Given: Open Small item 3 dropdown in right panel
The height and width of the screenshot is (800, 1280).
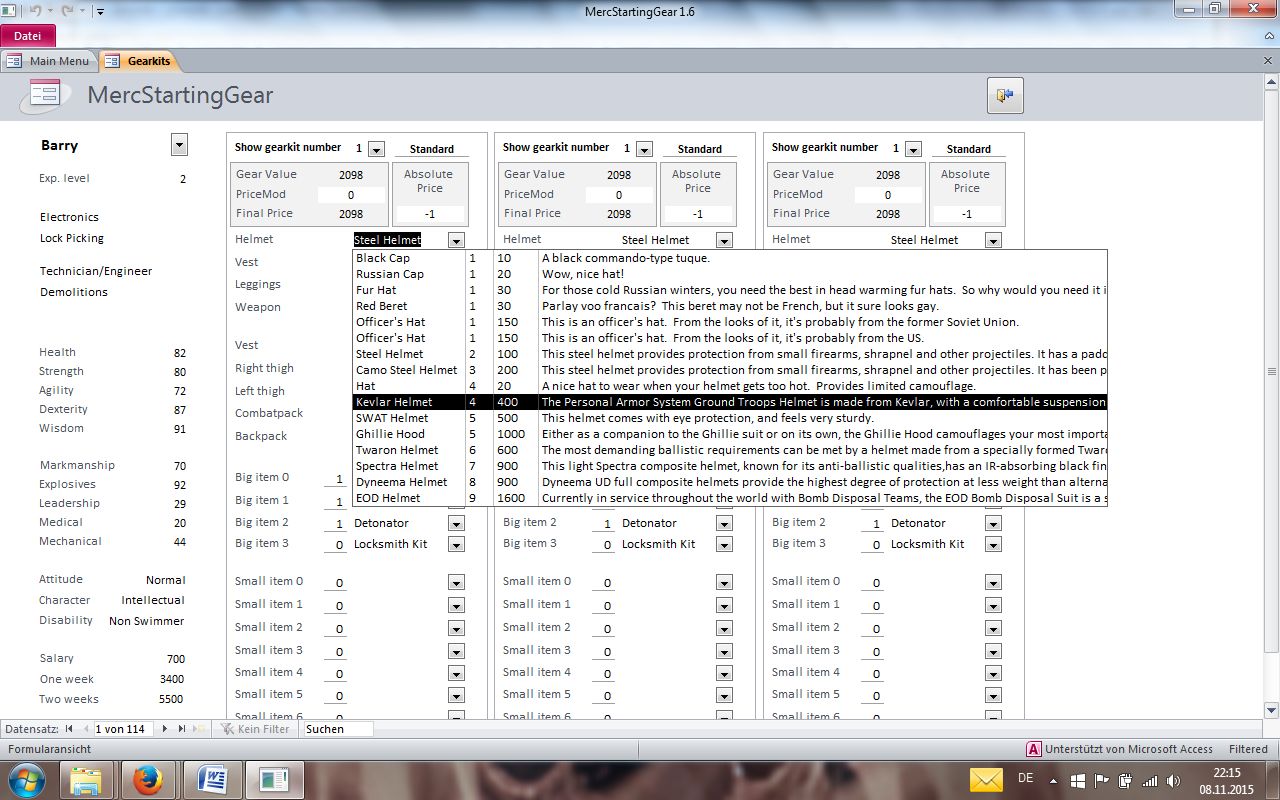Looking at the screenshot, I should [993, 651].
